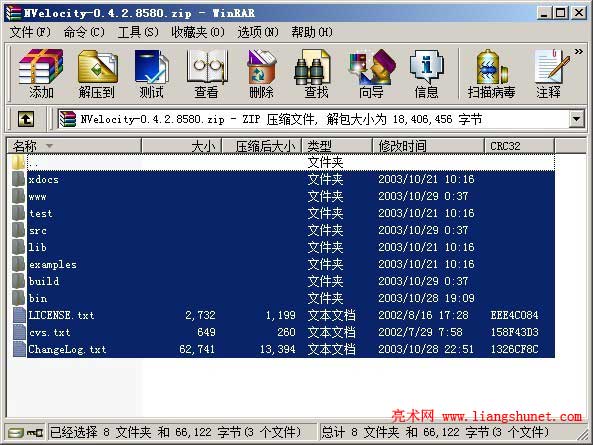Click CRC32 value EEE4C084
Screen dimensions: 595x445
click(x=515, y=315)
